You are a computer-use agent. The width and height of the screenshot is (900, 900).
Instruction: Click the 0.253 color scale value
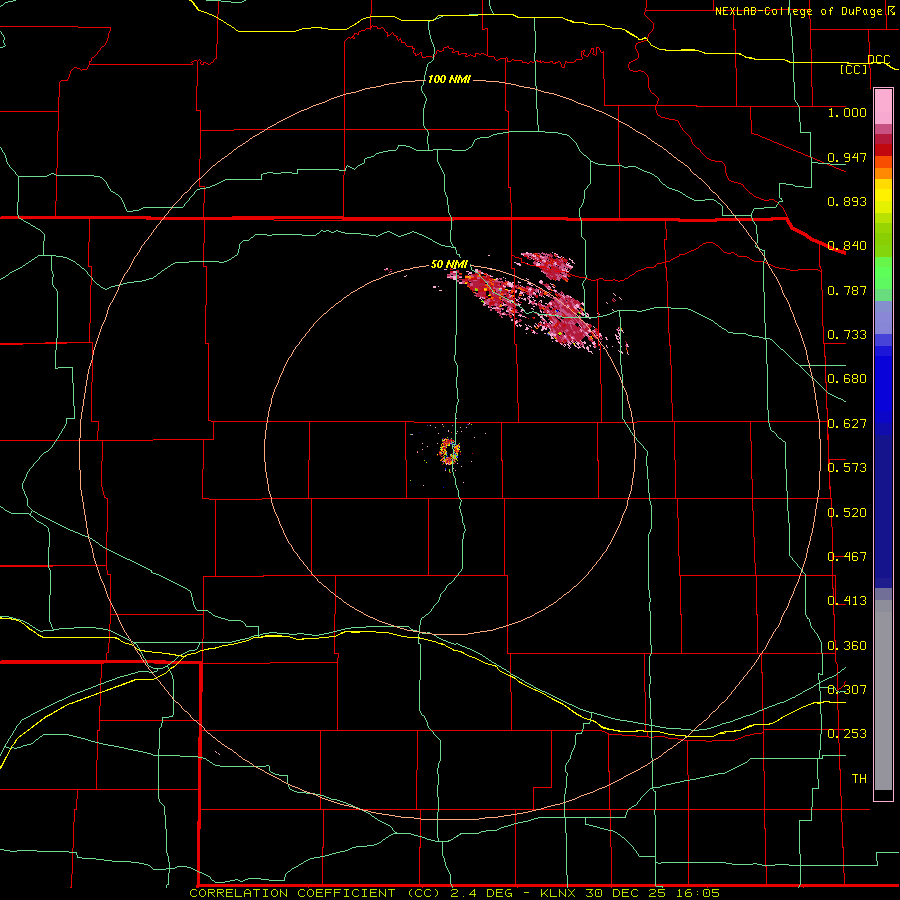(847, 734)
